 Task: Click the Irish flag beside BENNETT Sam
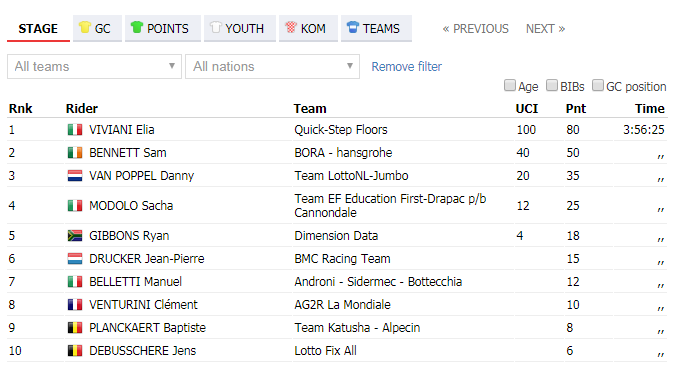(75, 152)
